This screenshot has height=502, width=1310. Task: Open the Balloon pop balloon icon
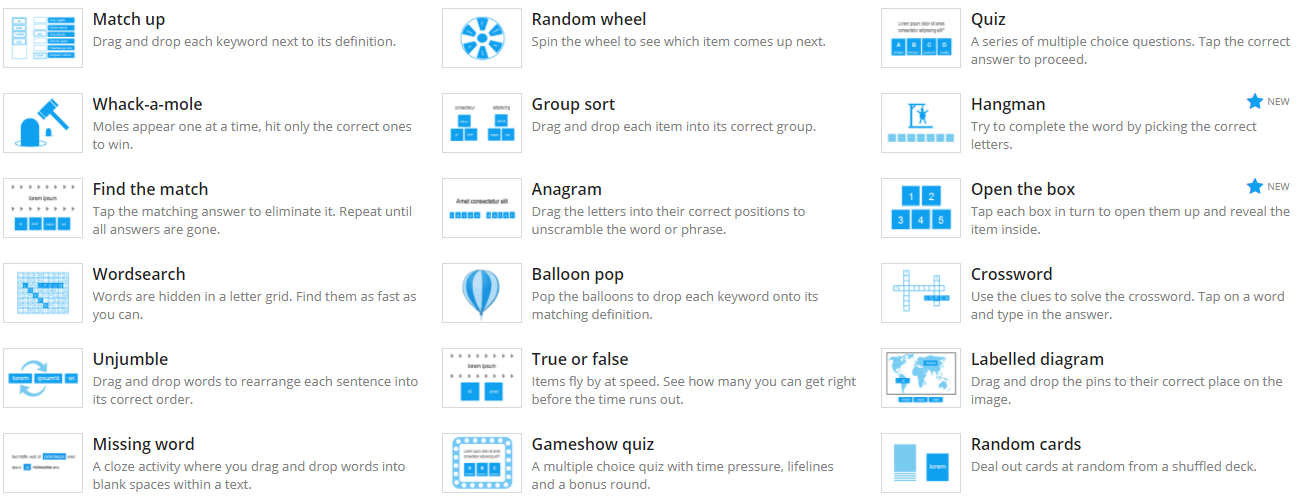pos(482,293)
